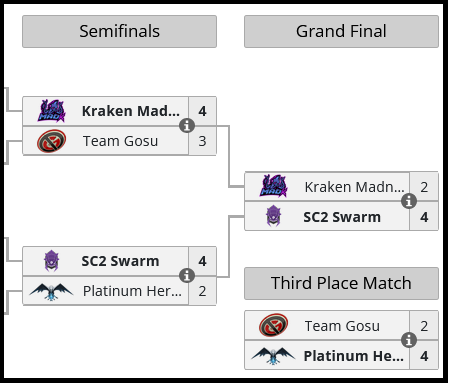Open SC2 Swarm team name in Grand Final
Image resolution: width=449 pixels, height=385 pixels.
click(x=342, y=217)
